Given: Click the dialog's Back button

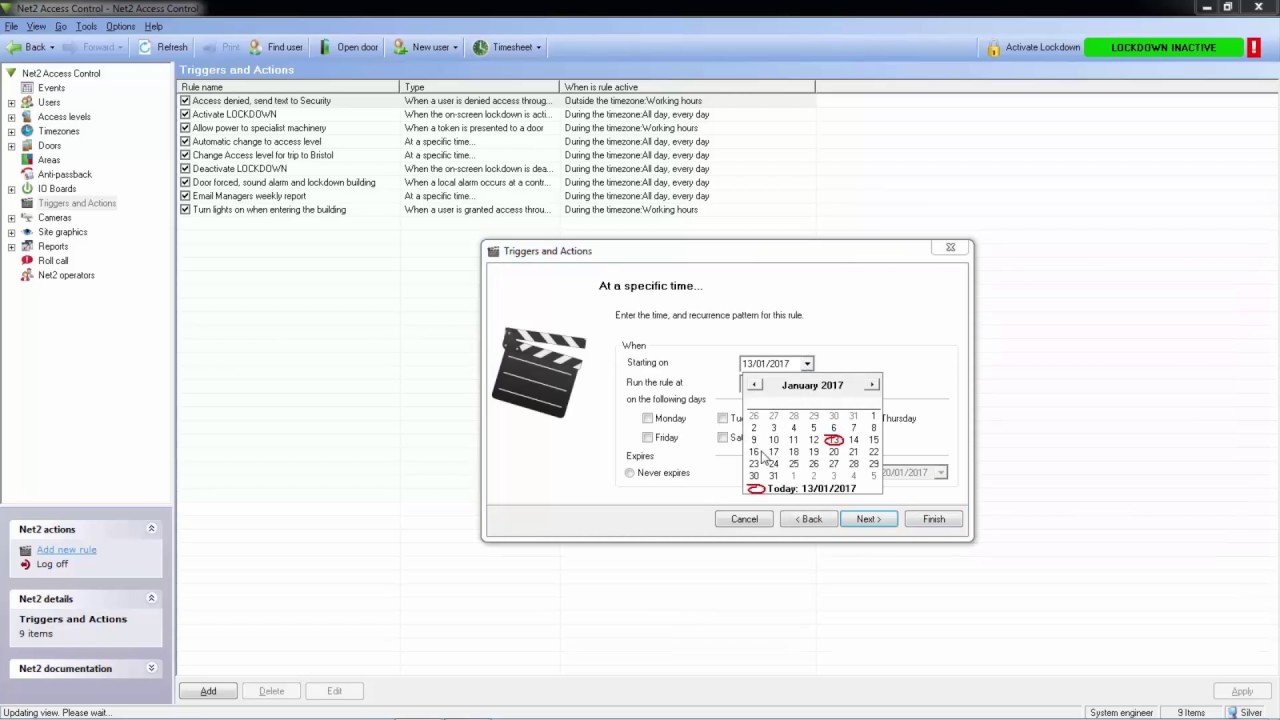Looking at the screenshot, I should coord(809,519).
